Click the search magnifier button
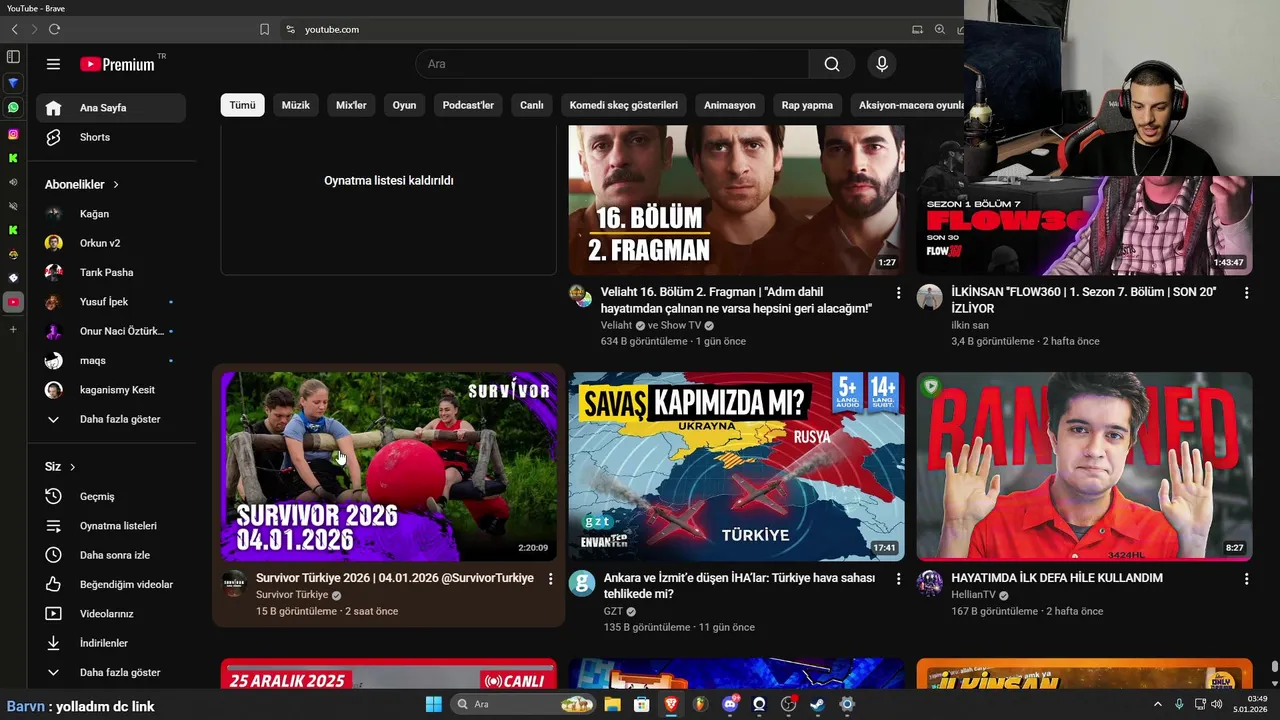This screenshot has height=720, width=1280. tap(832, 64)
